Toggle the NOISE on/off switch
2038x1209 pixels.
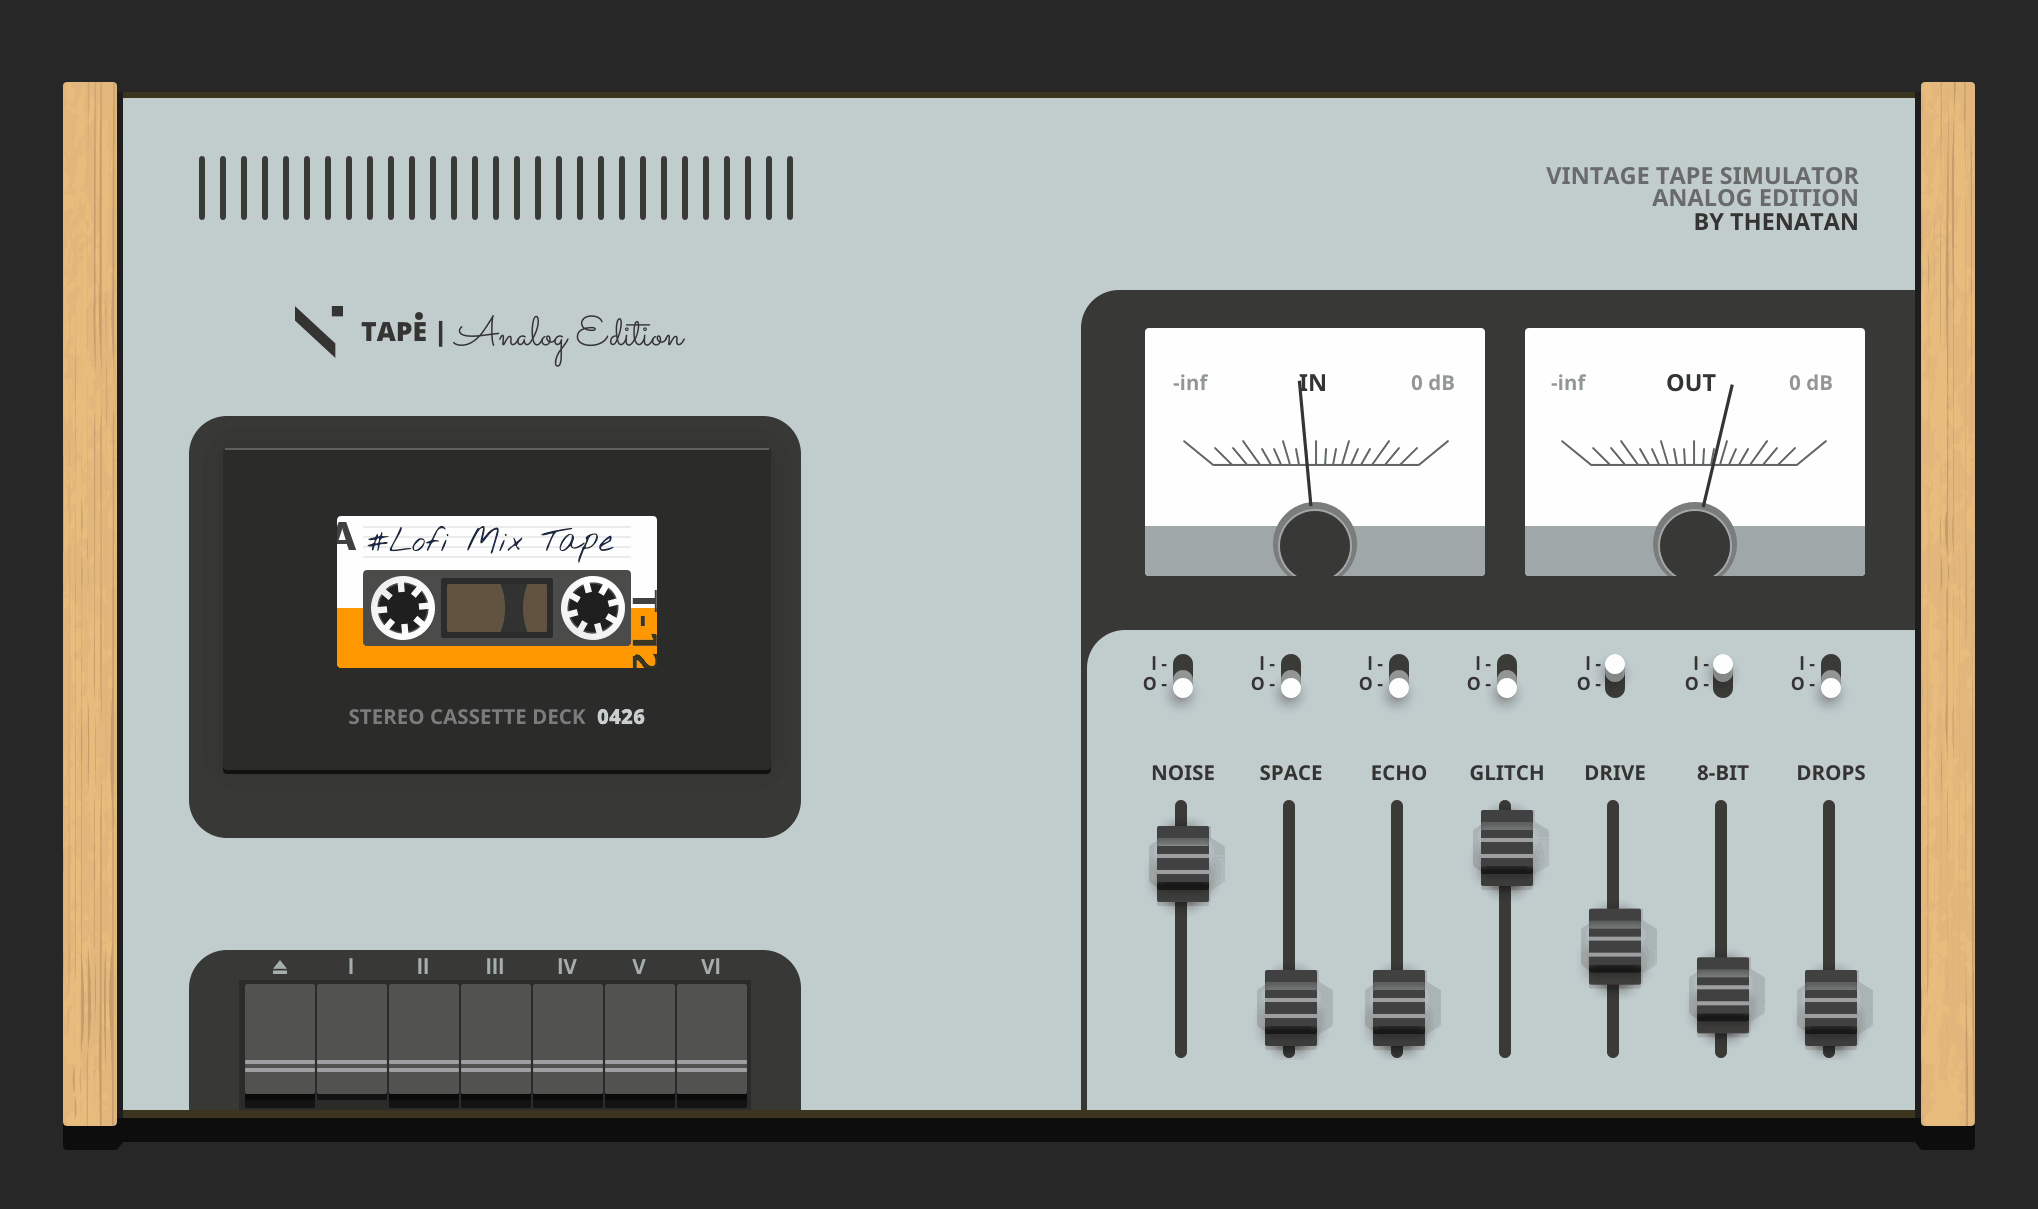(1183, 676)
